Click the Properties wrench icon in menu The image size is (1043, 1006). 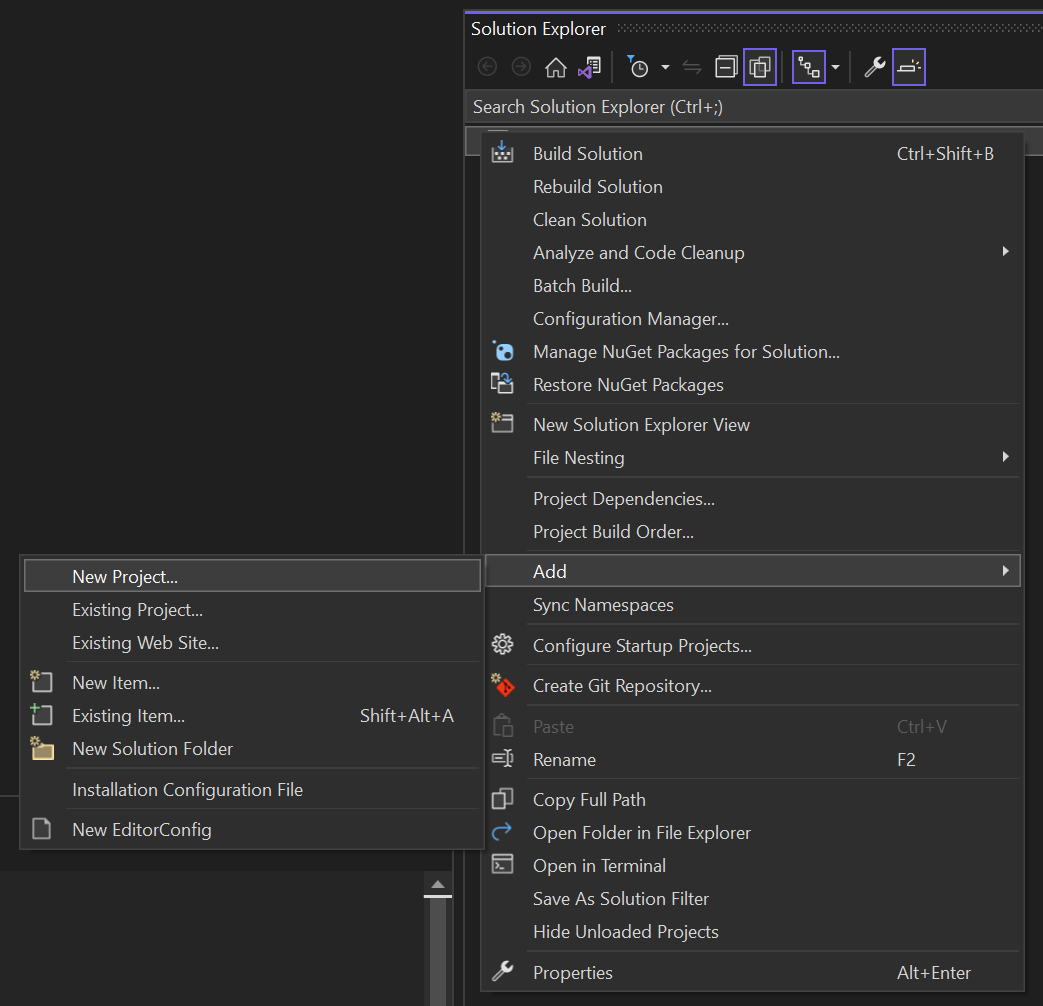pyautogui.click(x=502, y=971)
